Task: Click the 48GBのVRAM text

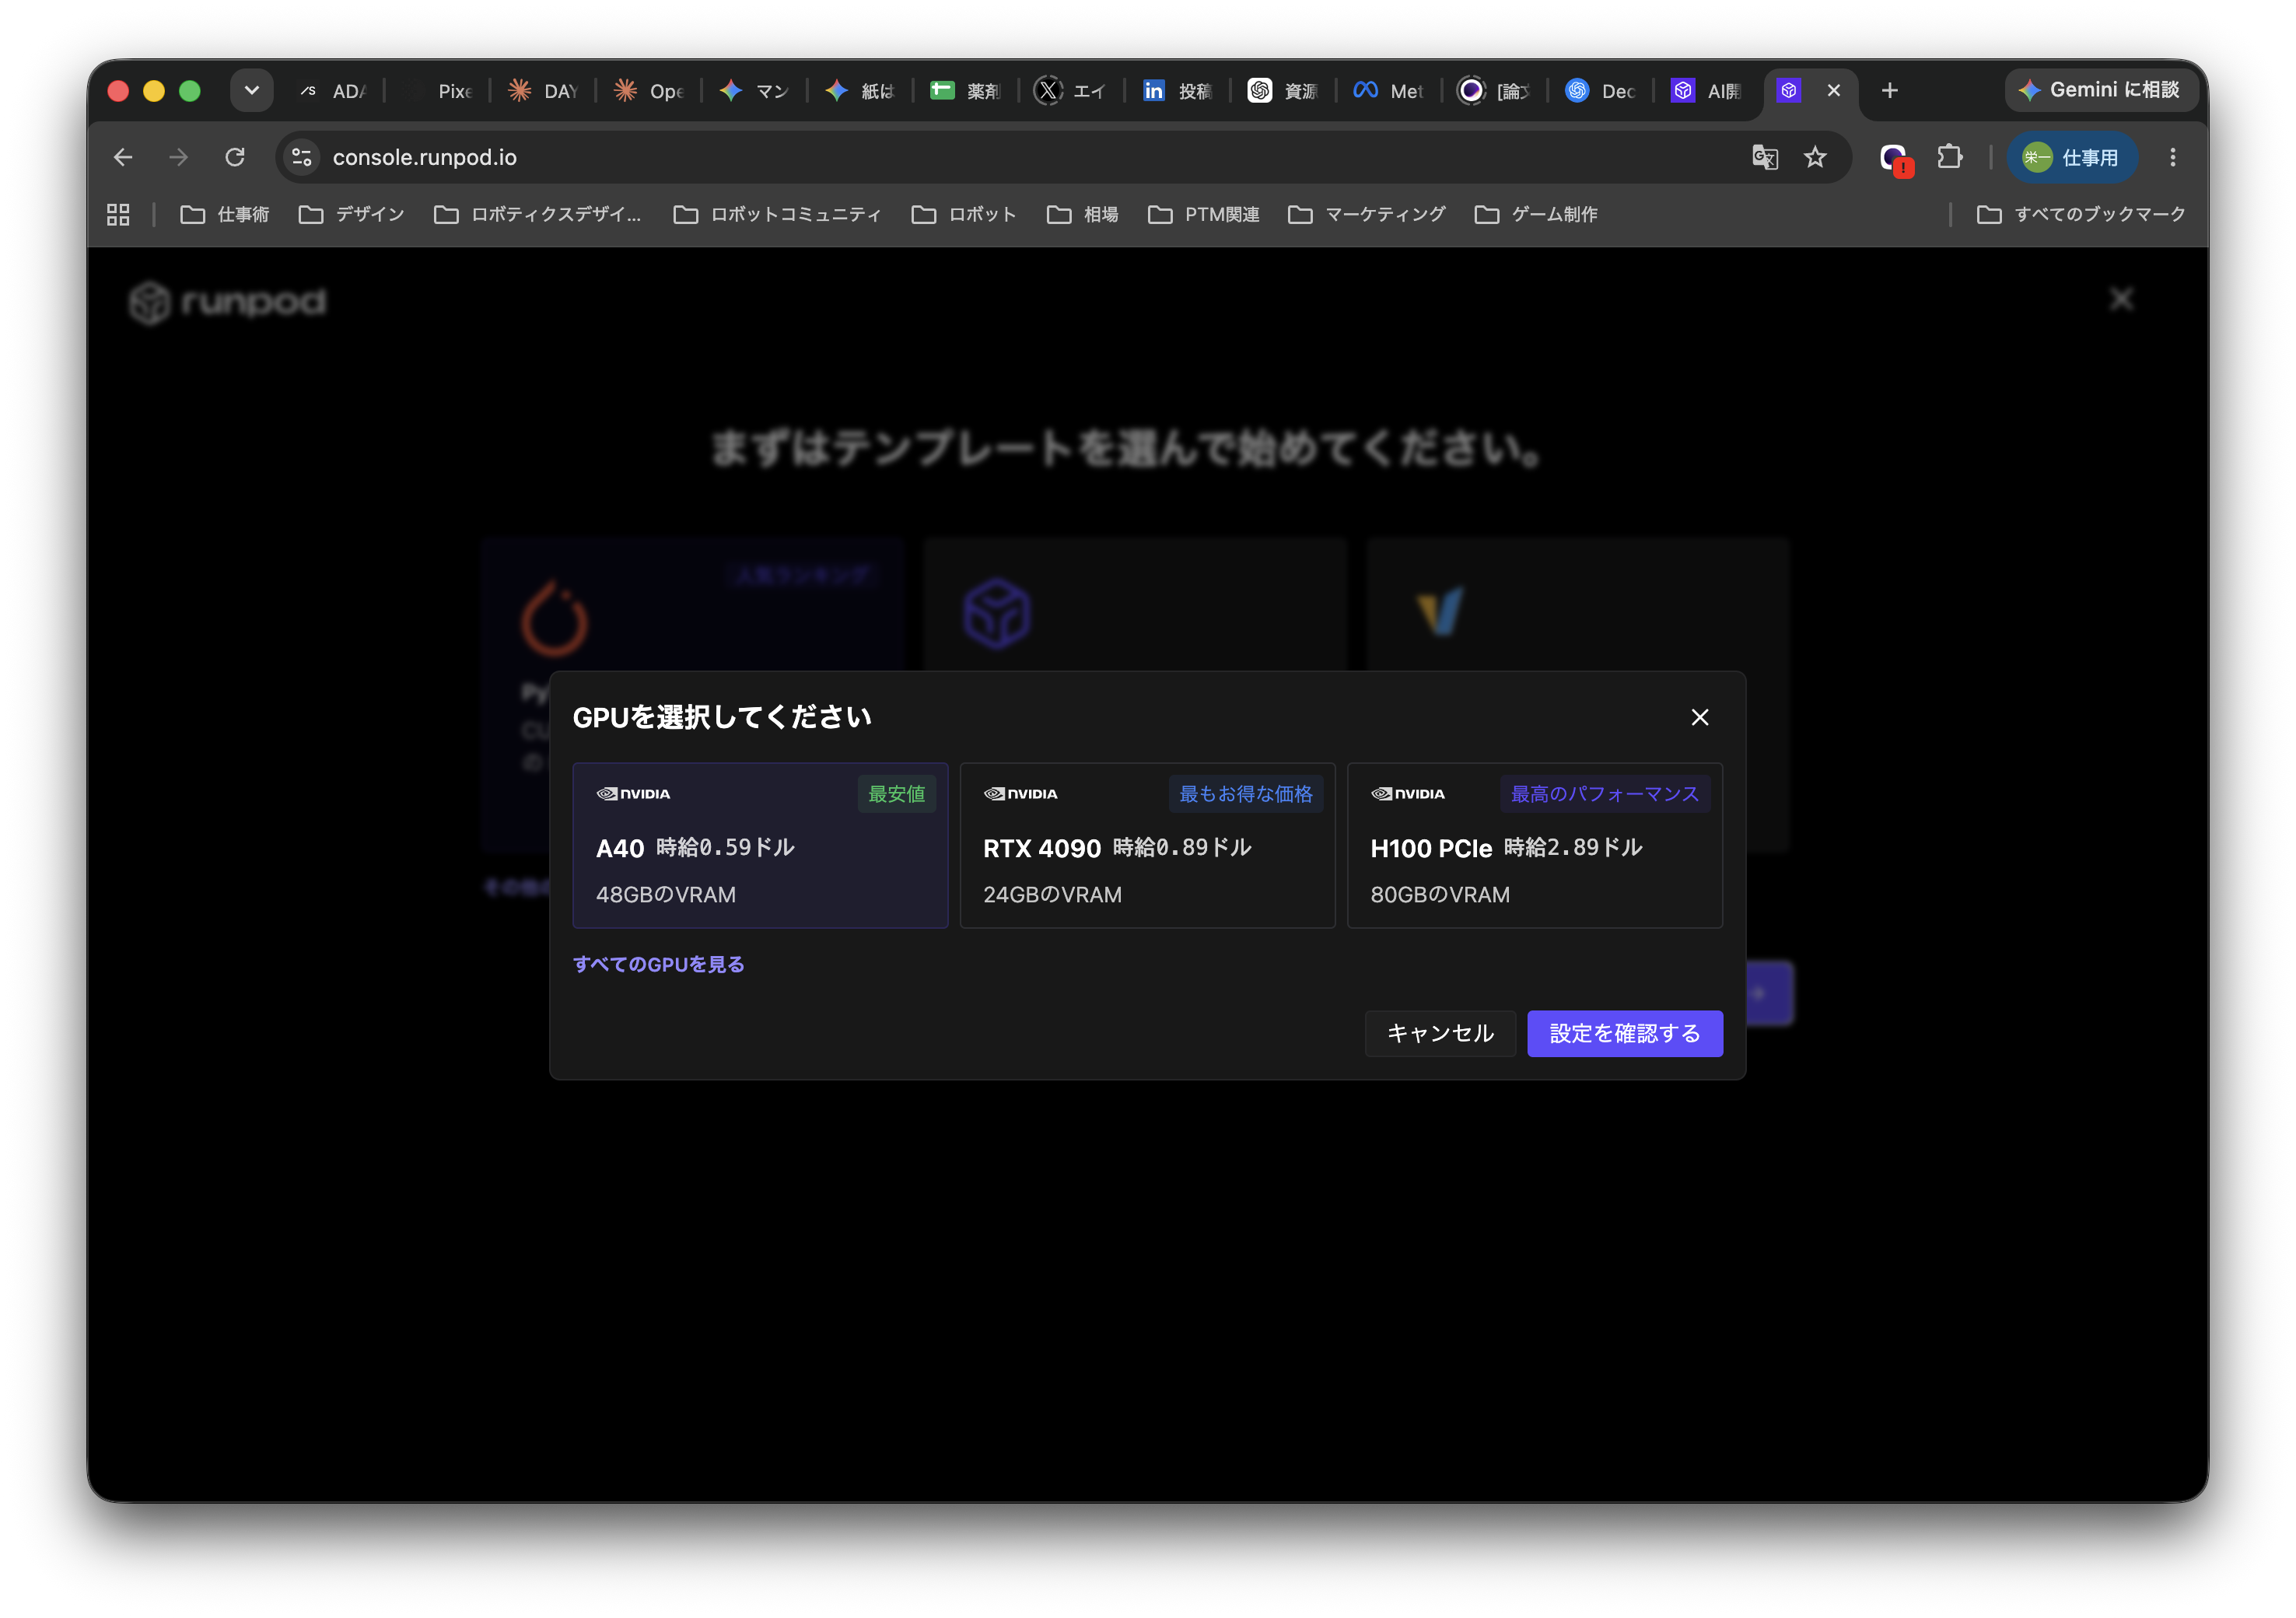Action: pyautogui.click(x=666, y=894)
